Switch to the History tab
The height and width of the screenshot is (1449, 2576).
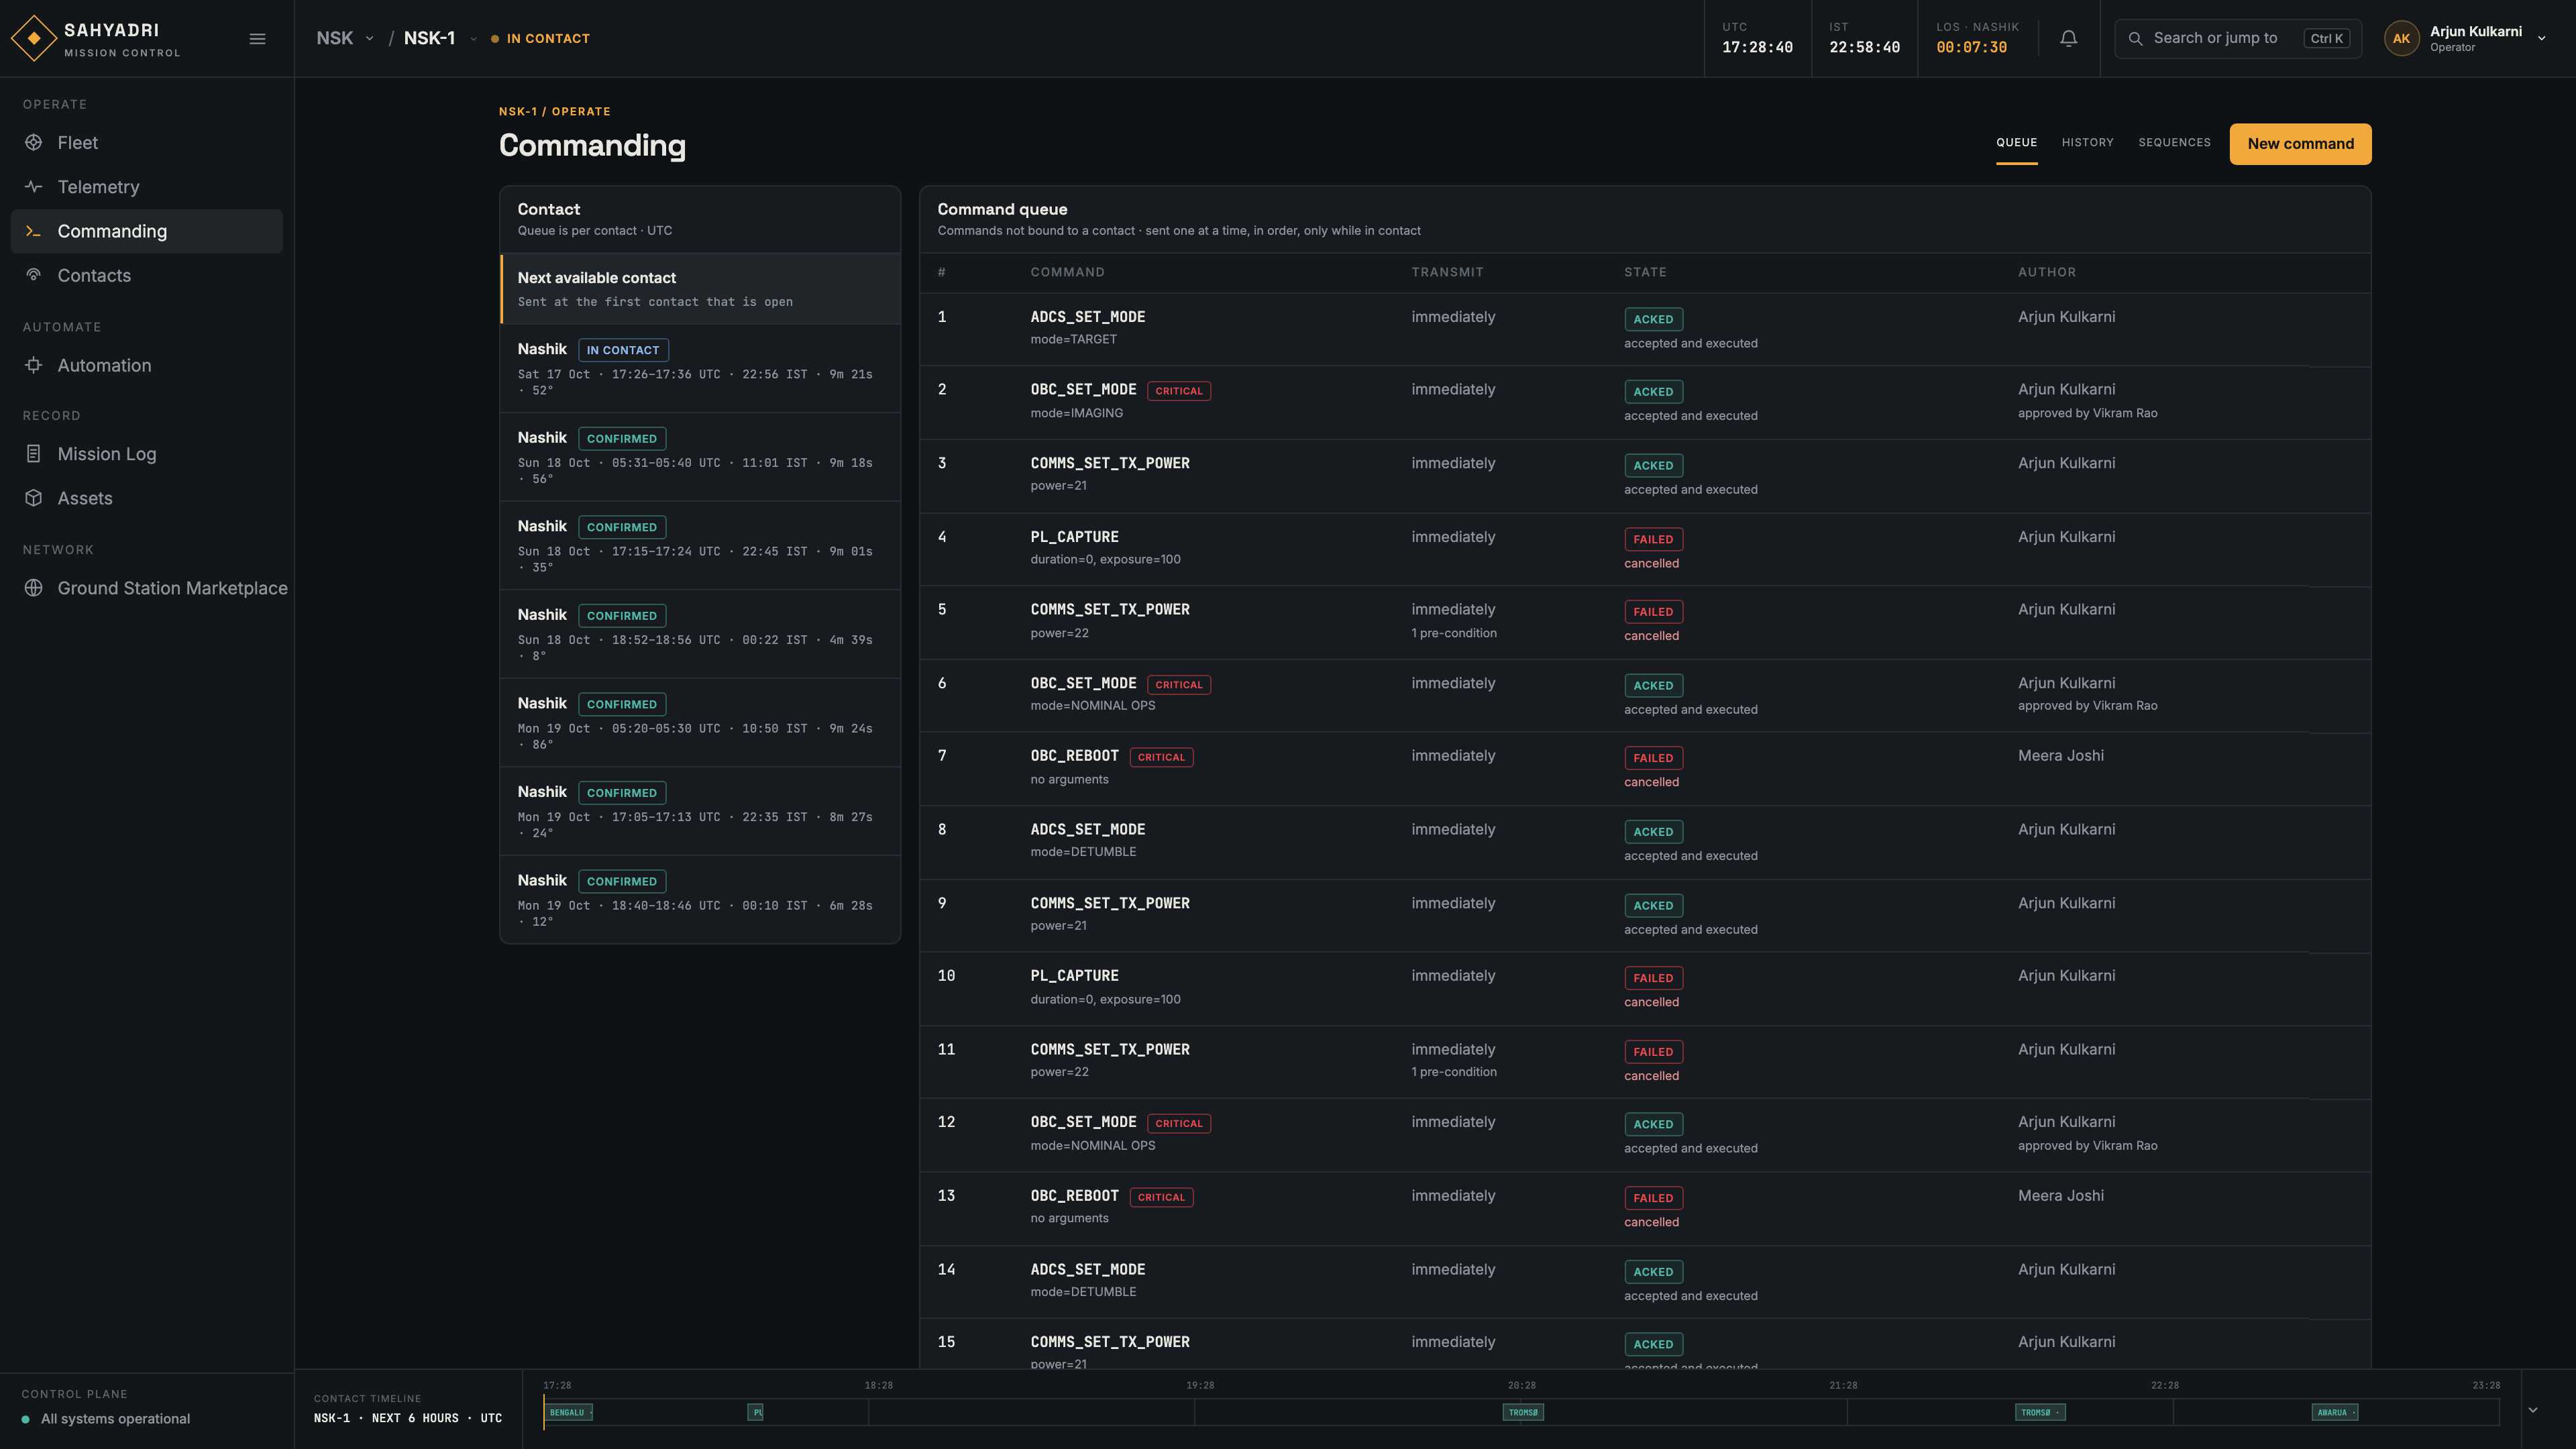(2087, 143)
